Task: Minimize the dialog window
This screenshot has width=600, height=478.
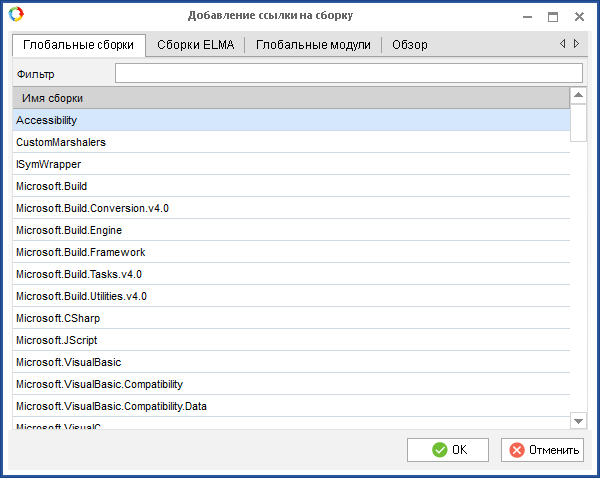Action: pyautogui.click(x=527, y=16)
